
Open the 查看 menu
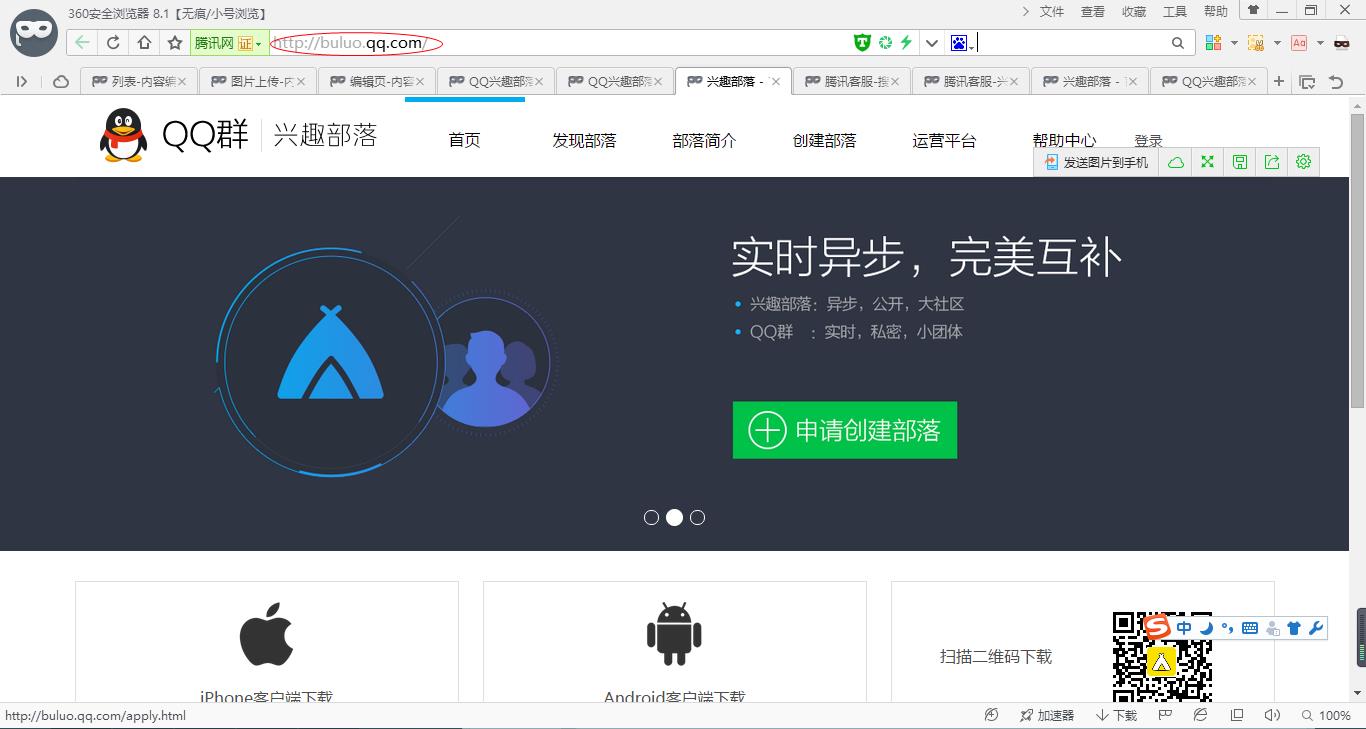tap(1093, 12)
